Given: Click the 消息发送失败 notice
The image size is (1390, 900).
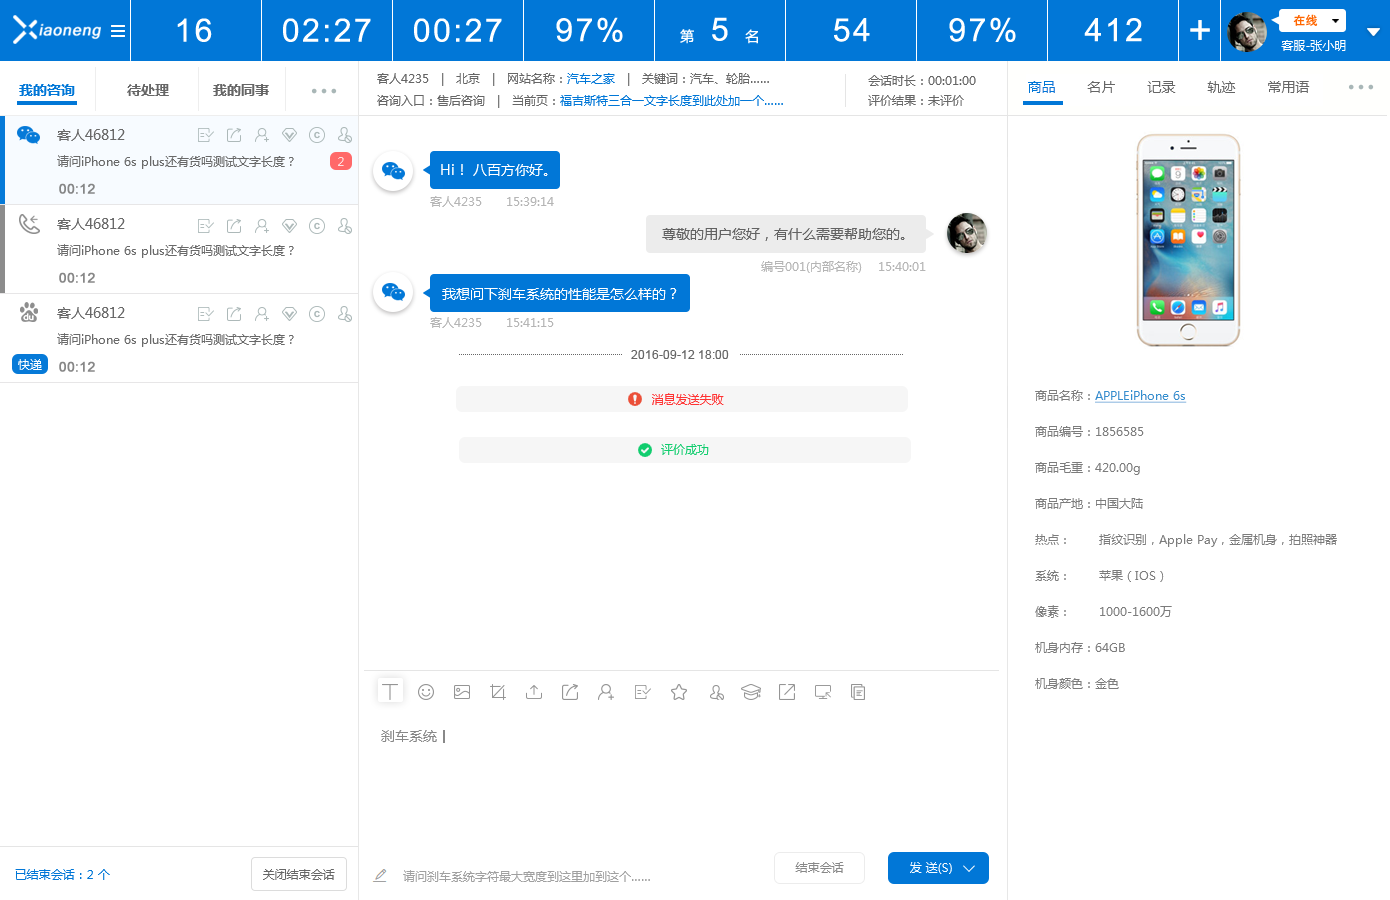Looking at the screenshot, I should (682, 399).
